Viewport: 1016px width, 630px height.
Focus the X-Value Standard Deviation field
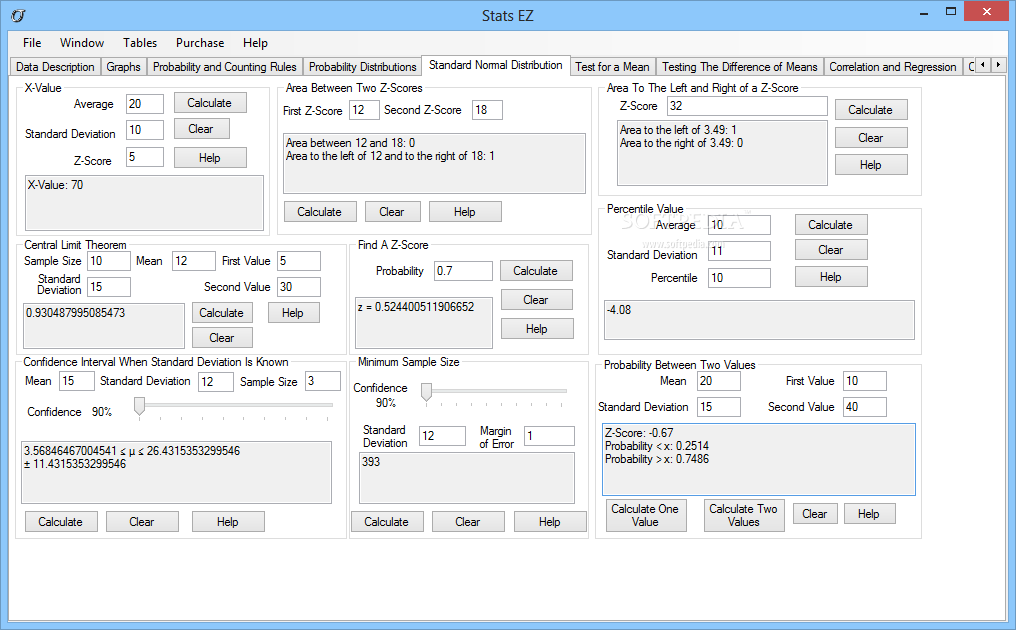pos(144,130)
